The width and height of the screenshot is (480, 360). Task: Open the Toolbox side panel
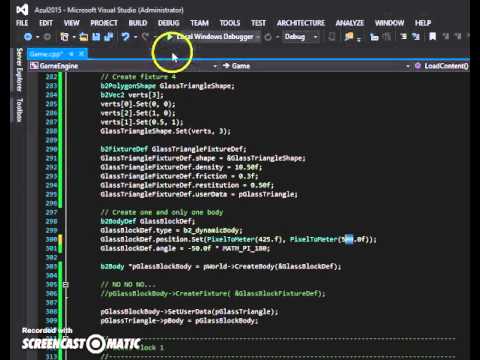20,110
